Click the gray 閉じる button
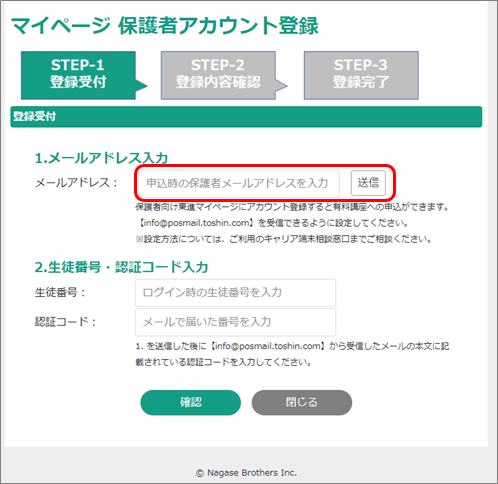Image resolution: width=498 pixels, height=484 pixels. pyautogui.click(x=302, y=402)
